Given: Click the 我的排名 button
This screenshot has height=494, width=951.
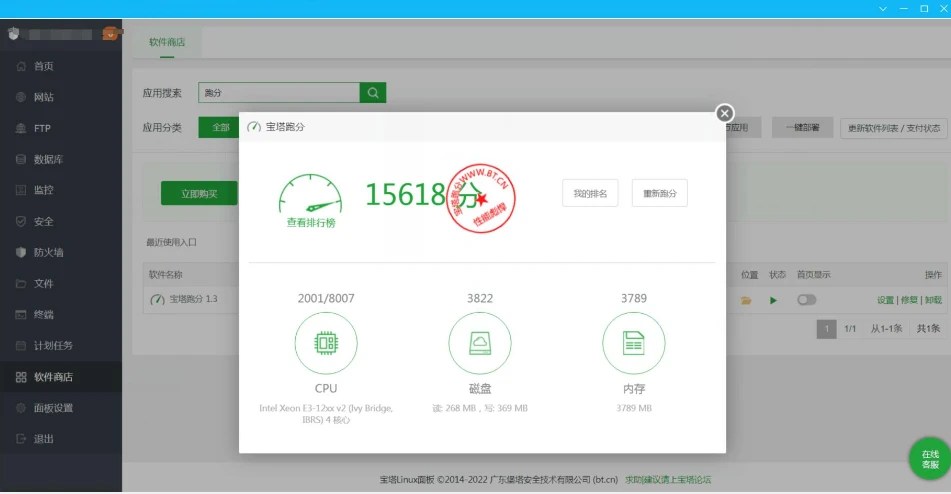Looking at the screenshot, I should click(x=590, y=193).
